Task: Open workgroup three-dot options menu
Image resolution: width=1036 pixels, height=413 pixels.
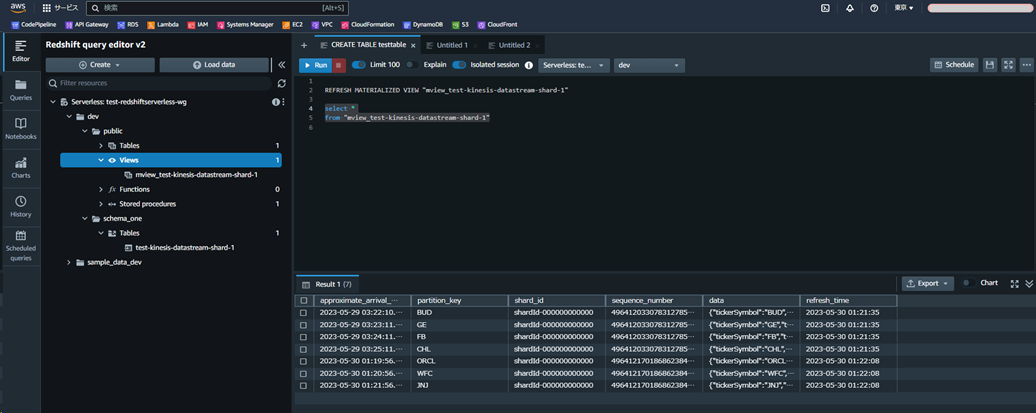Action: click(283, 102)
